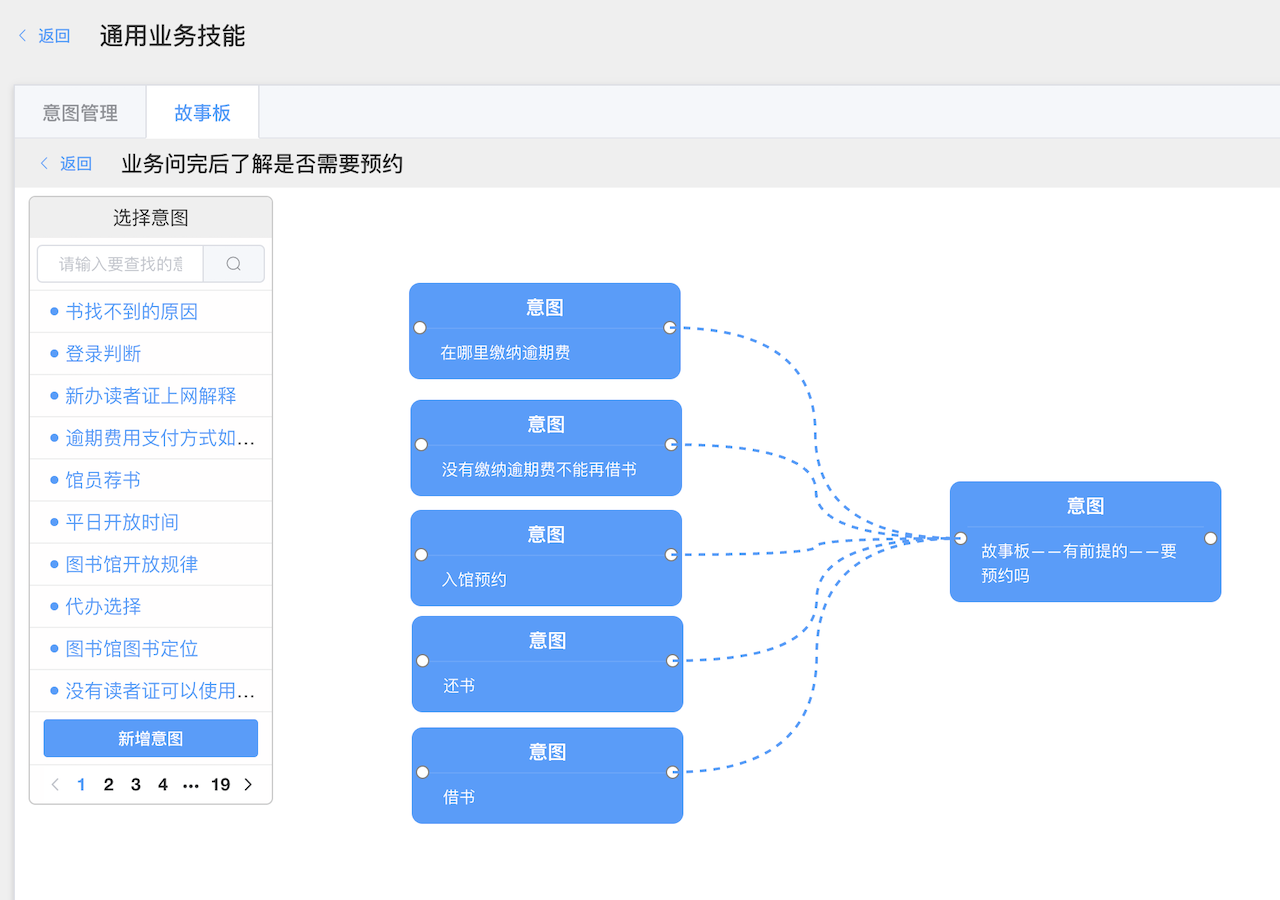Open pagination page 19
The height and width of the screenshot is (900, 1280).
pos(220,785)
